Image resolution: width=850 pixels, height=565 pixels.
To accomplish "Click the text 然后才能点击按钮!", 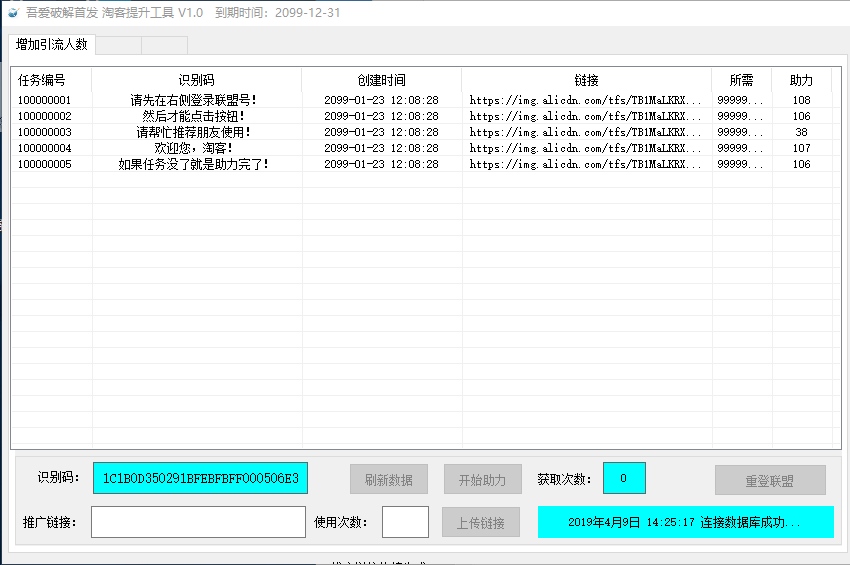I will click(x=194, y=116).
